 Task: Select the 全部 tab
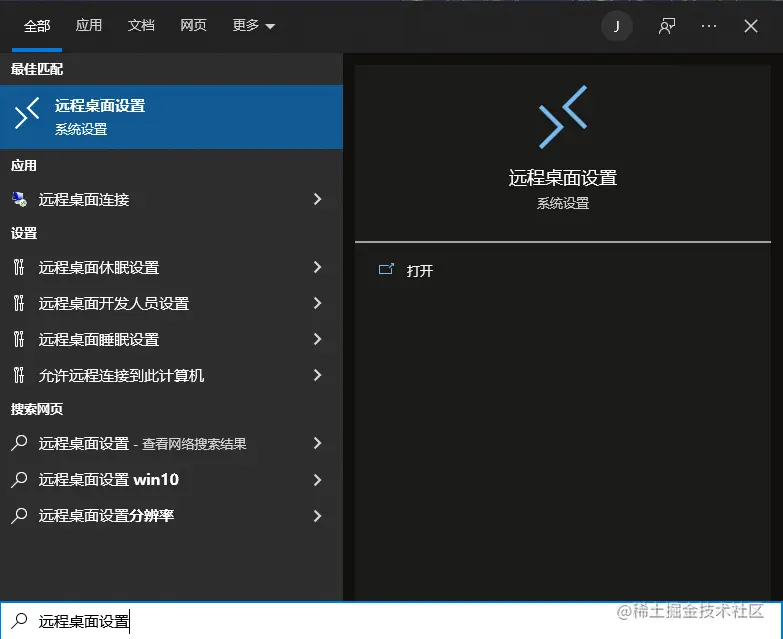37,26
